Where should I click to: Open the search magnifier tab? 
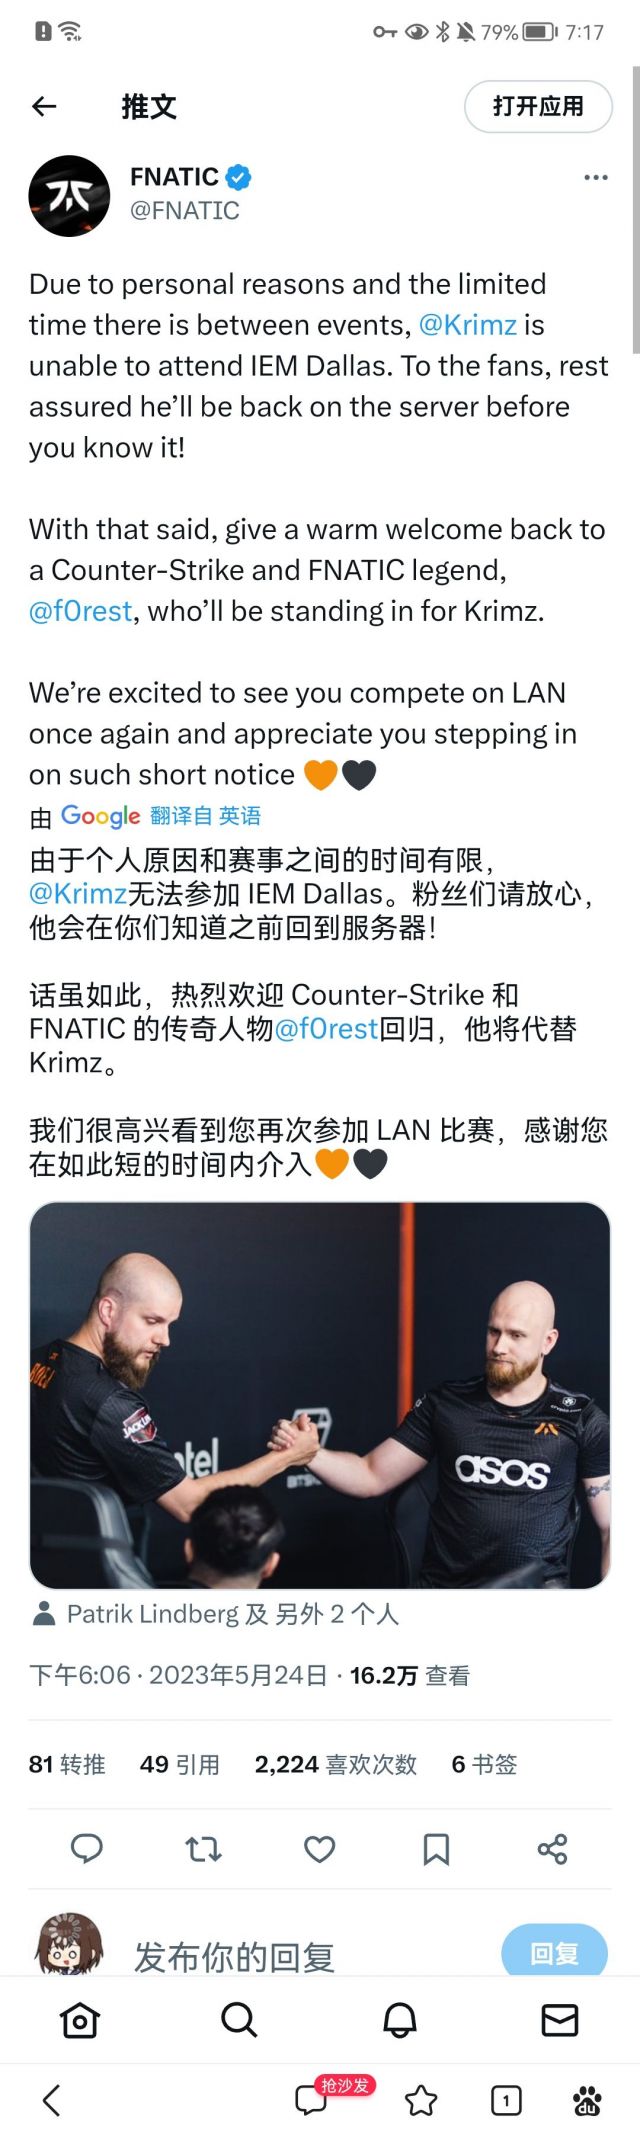[x=239, y=2021]
